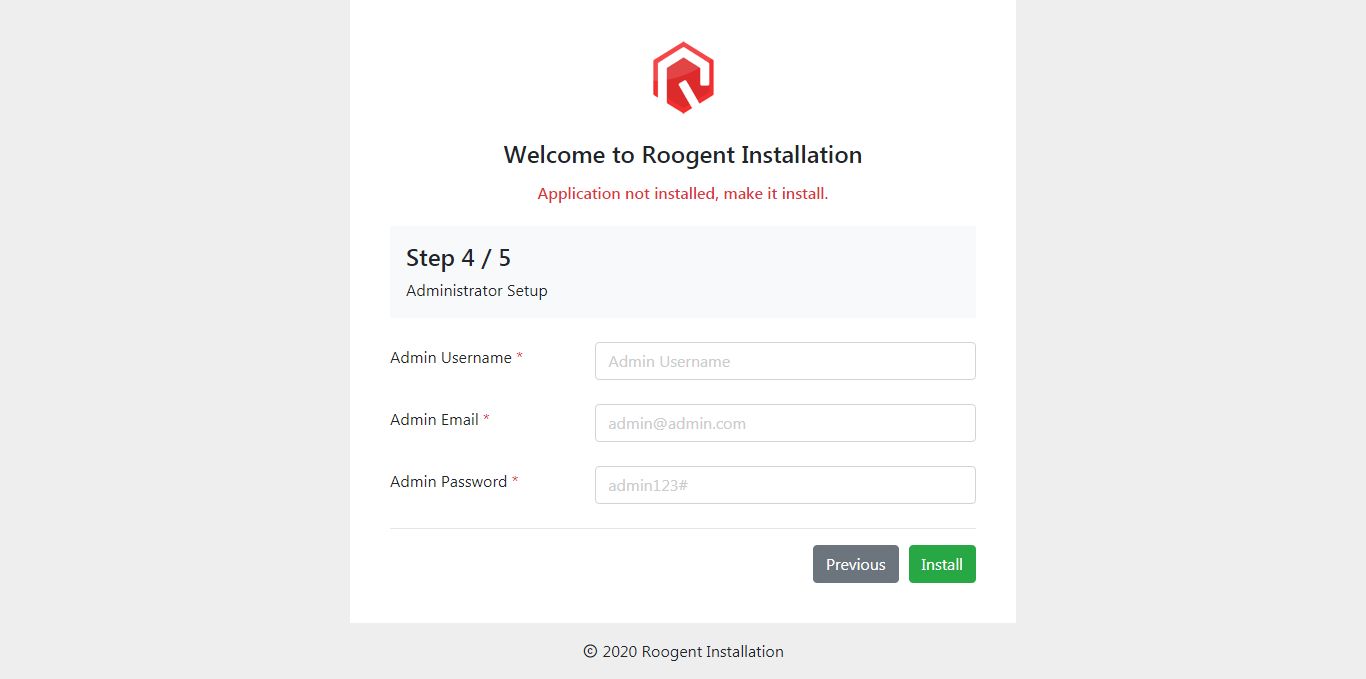Click the red "Application not installed" message
The height and width of the screenshot is (679, 1366).
(x=683, y=193)
